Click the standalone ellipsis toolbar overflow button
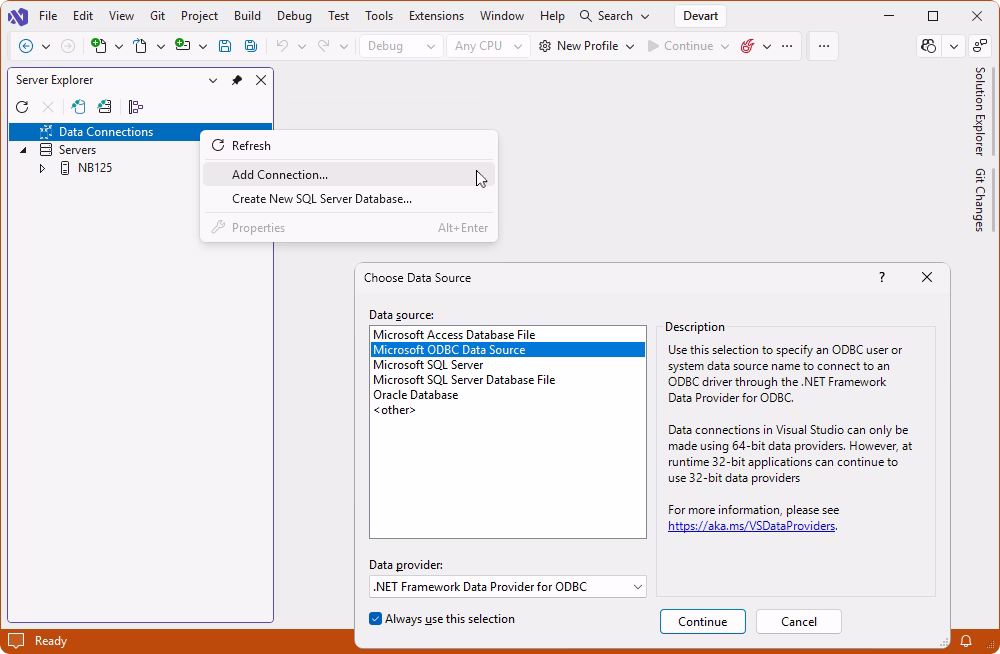This screenshot has height=654, width=1000. (x=824, y=46)
